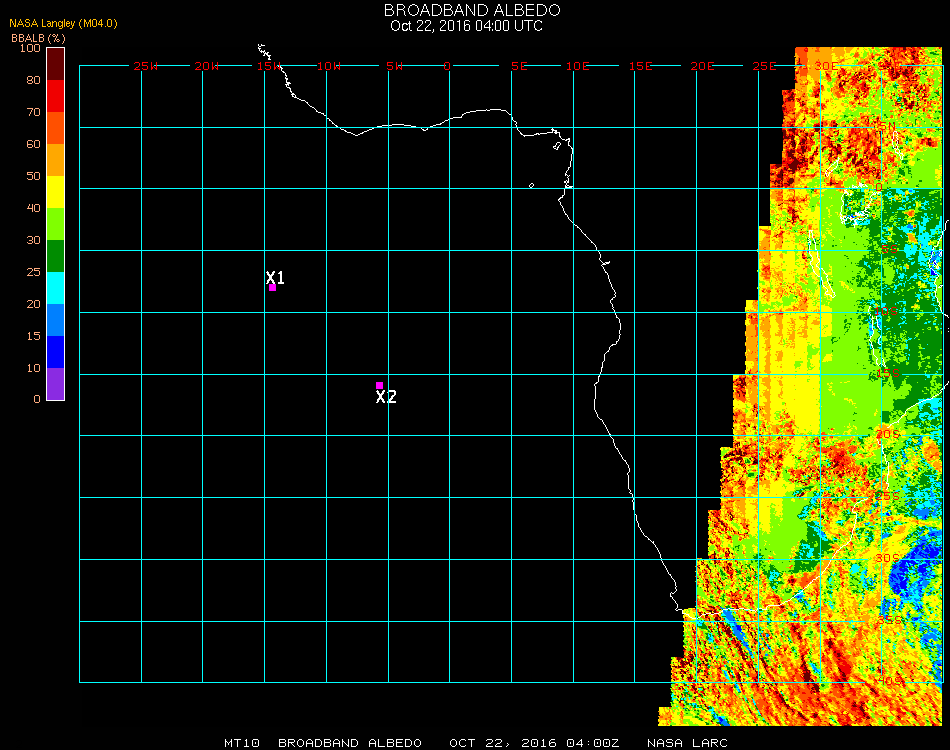Select the dark blue 10-15 colorbar segment
Screen dimensions: 950x750
click(x=55, y=352)
